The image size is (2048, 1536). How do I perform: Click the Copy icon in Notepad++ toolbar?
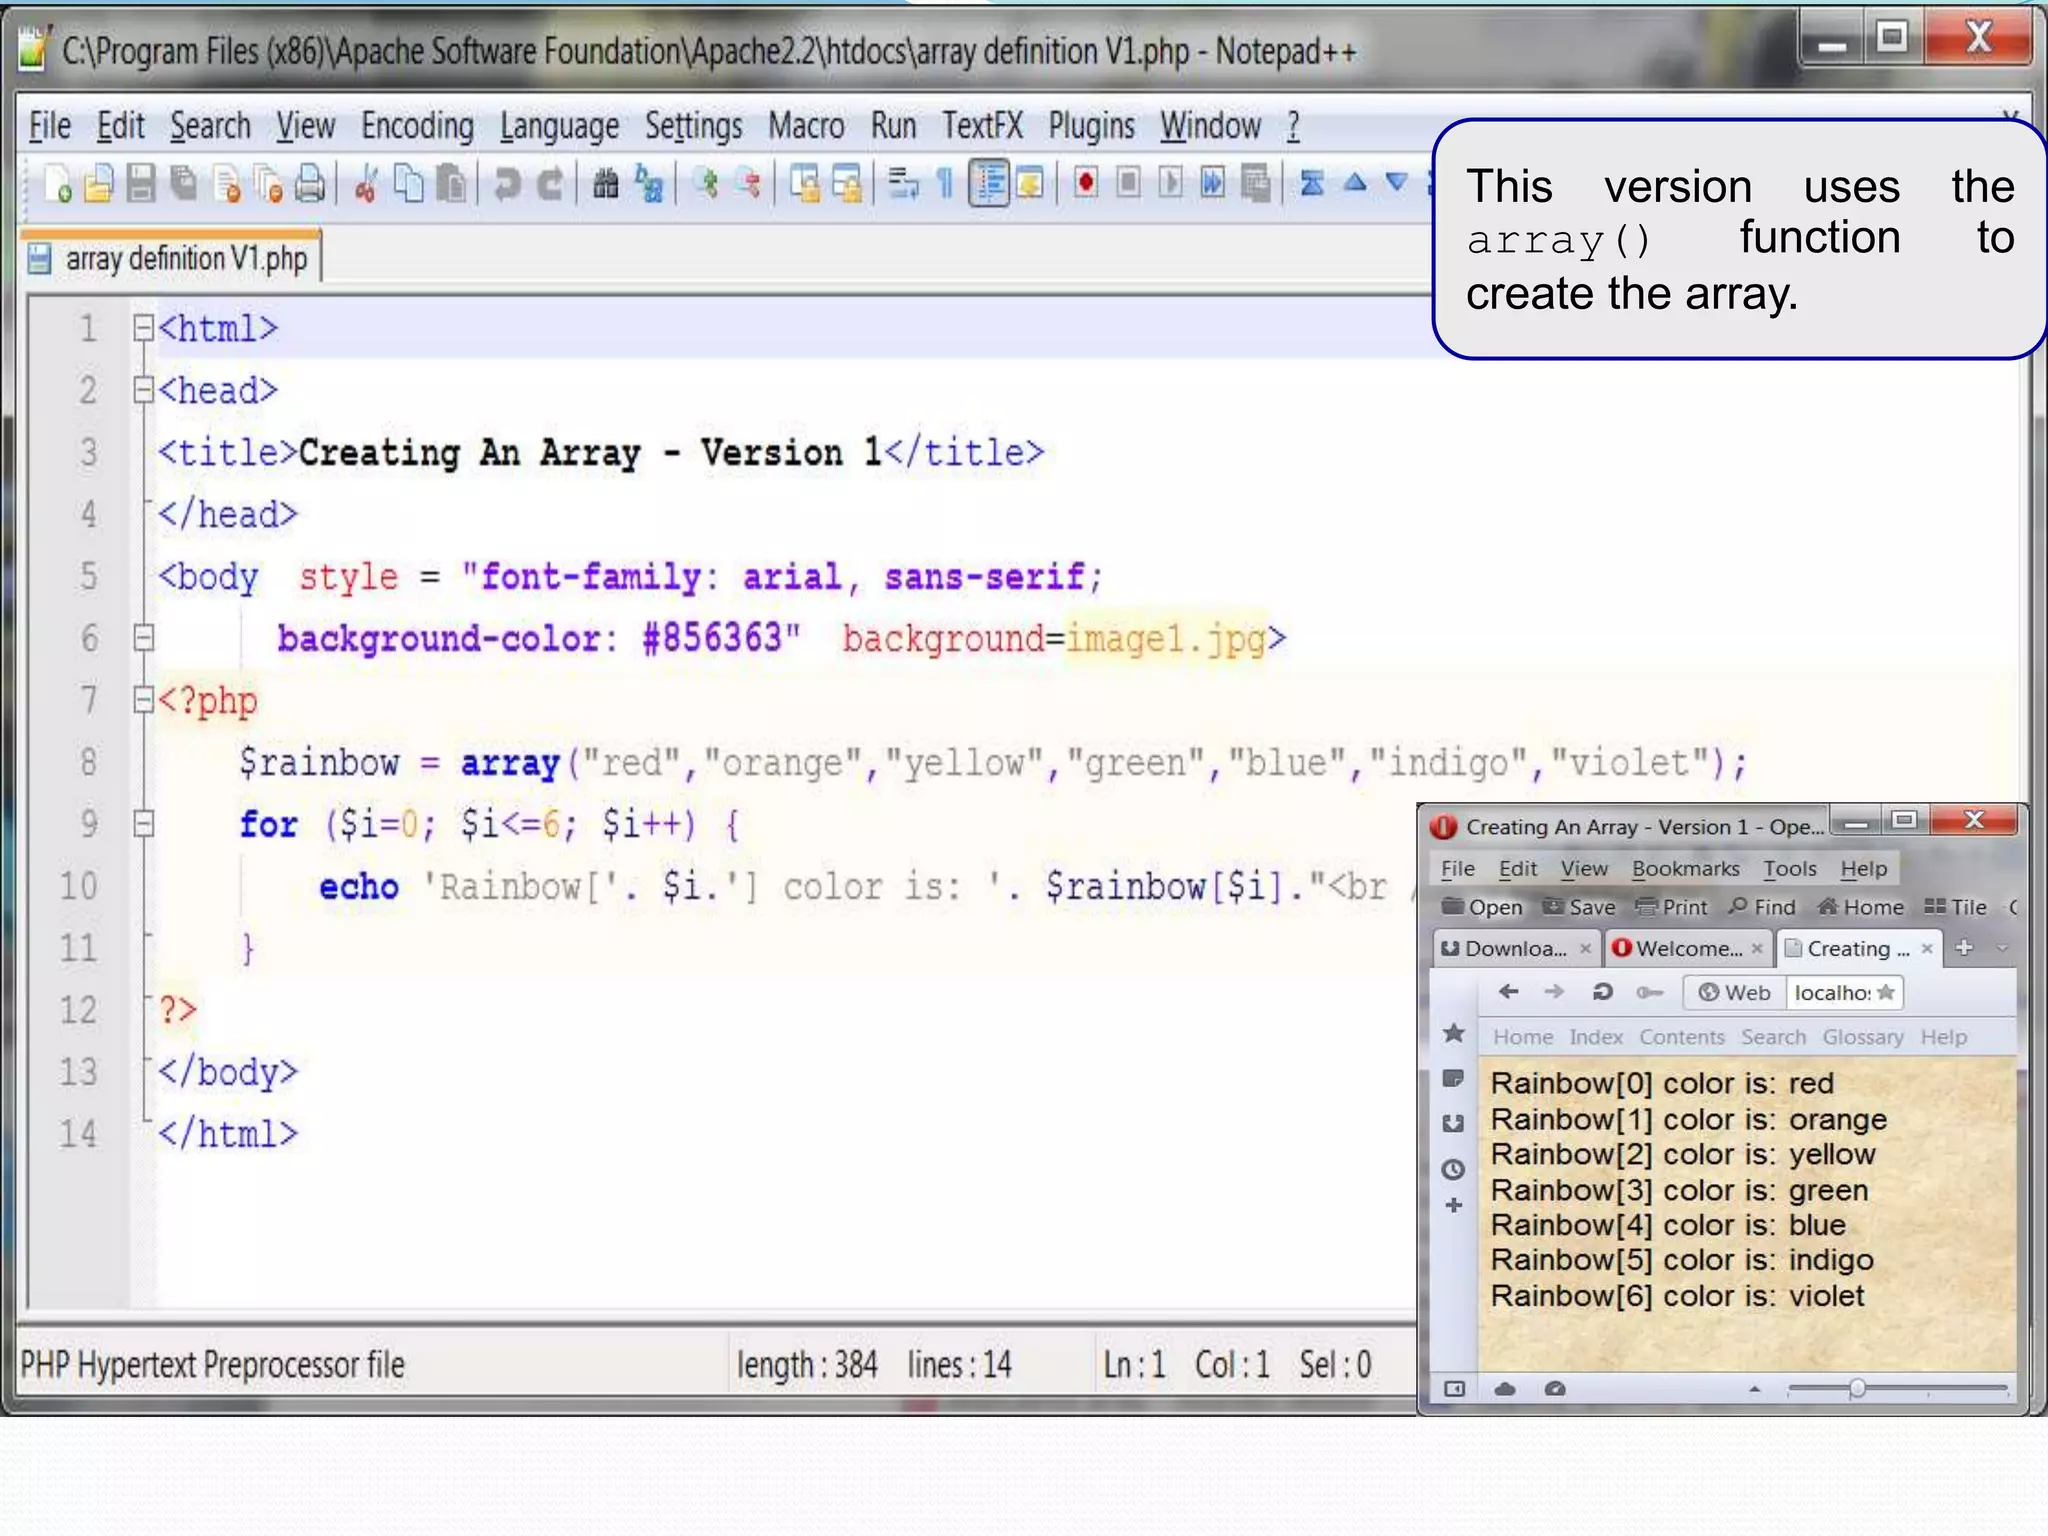[409, 185]
